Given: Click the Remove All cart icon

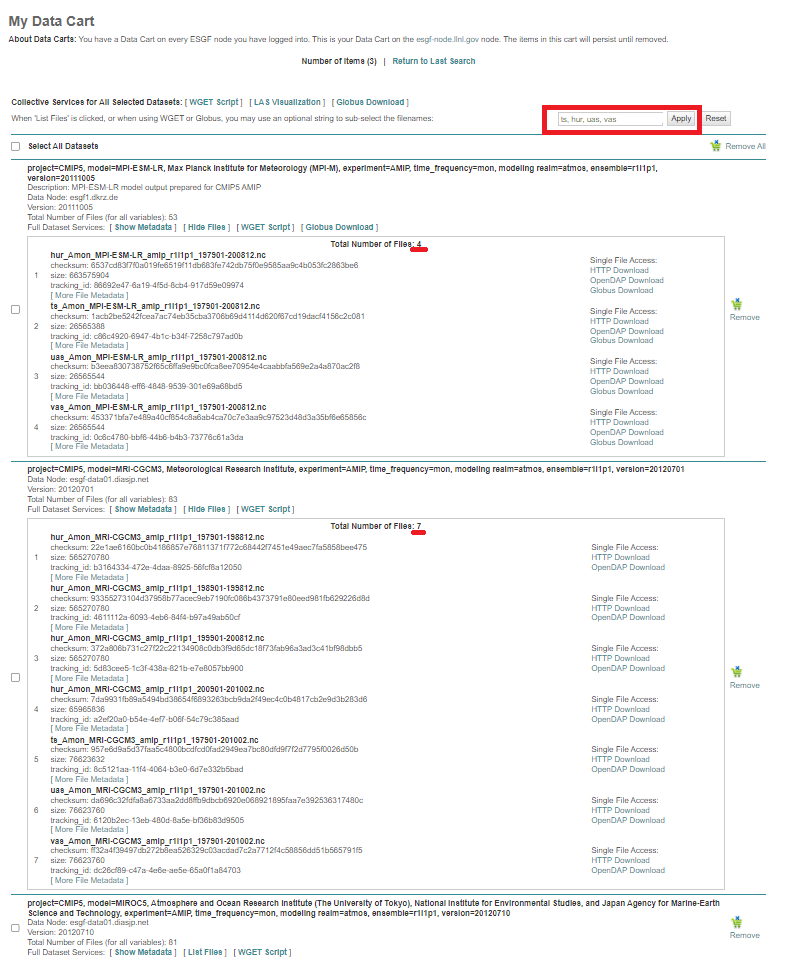Looking at the screenshot, I should (x=716, y=146).
